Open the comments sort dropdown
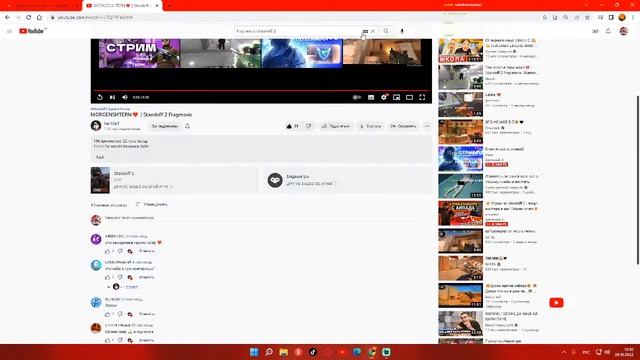Screen dimensions: 640x360 [x=151, y=204]
